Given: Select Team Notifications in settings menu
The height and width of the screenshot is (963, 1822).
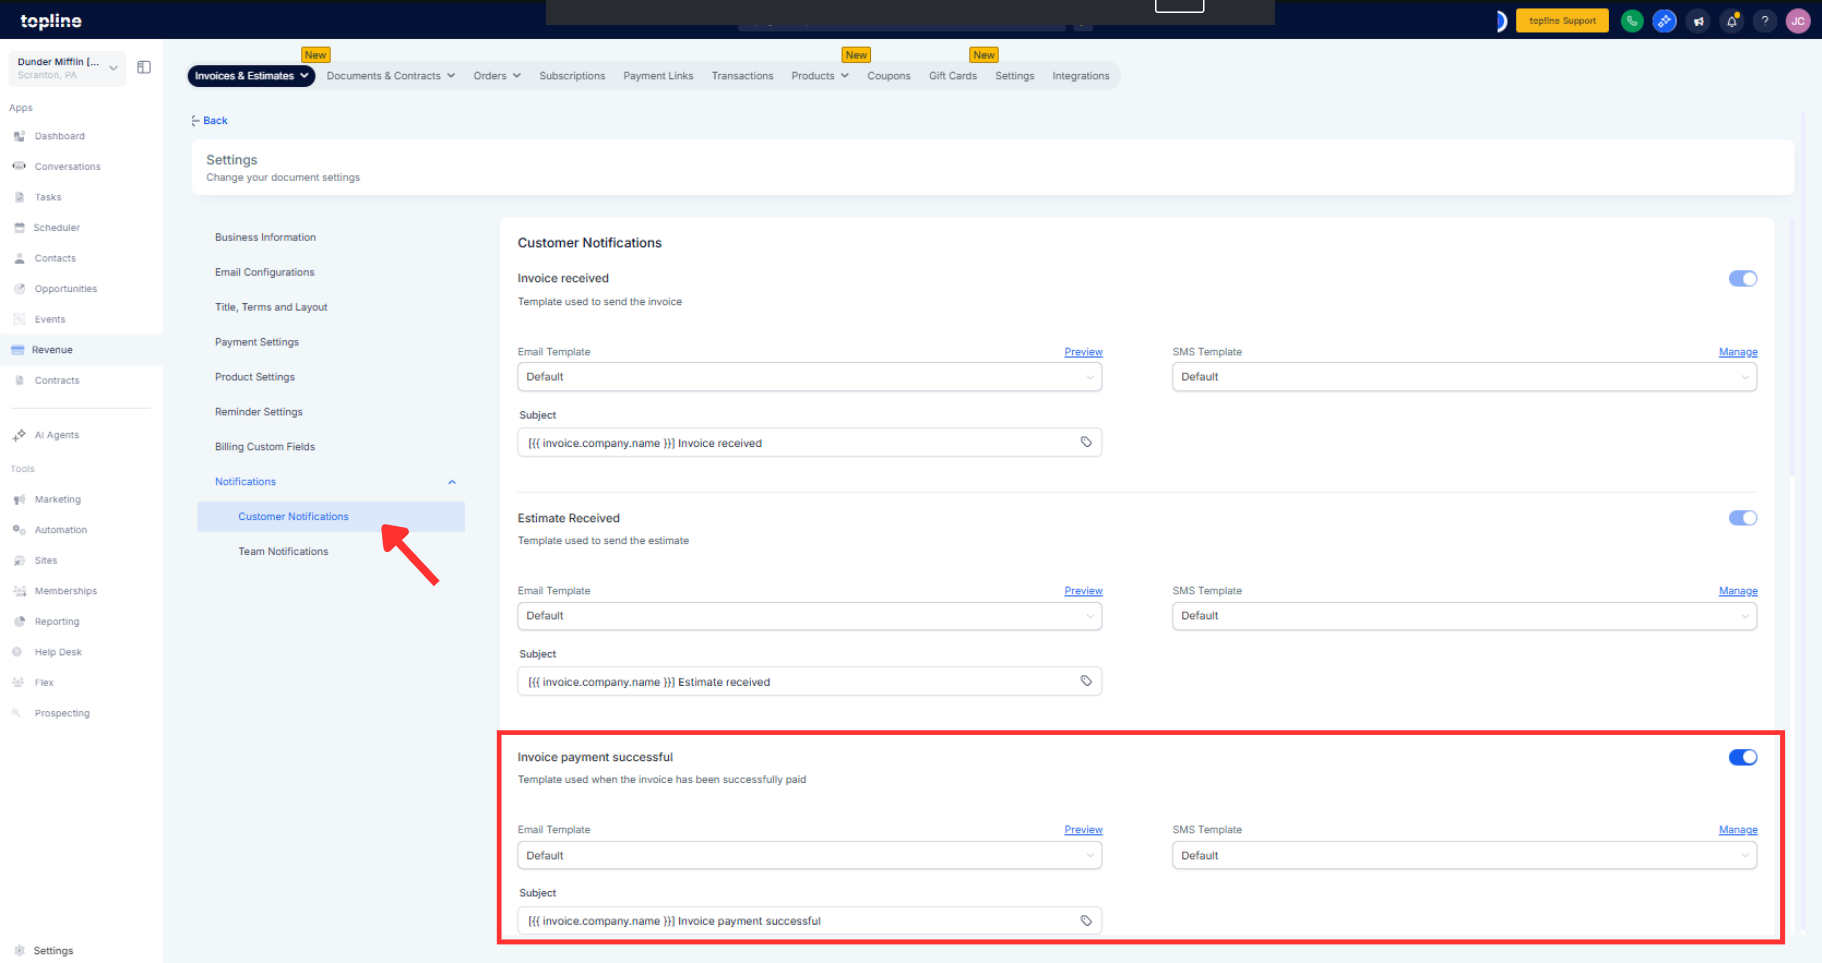Looking at the screenshot, I should click(283, 552).
